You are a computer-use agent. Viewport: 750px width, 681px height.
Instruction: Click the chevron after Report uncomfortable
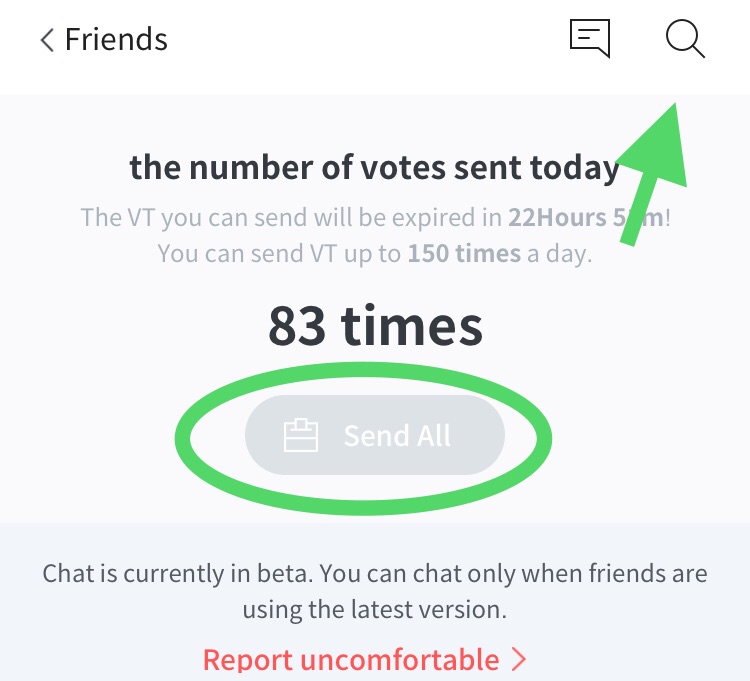click(519, 659)
